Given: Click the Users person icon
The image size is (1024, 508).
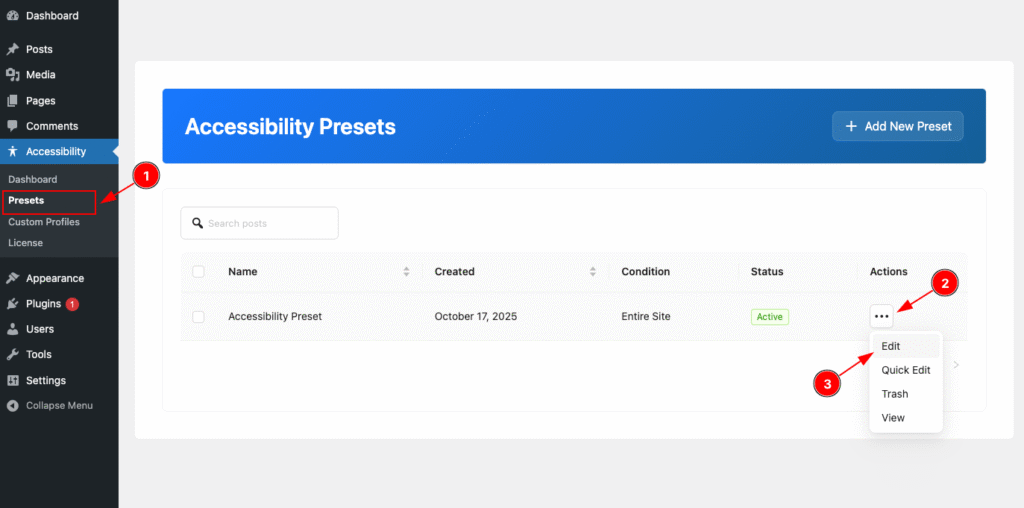Looking at the screenshot, I should pos(12,329).
